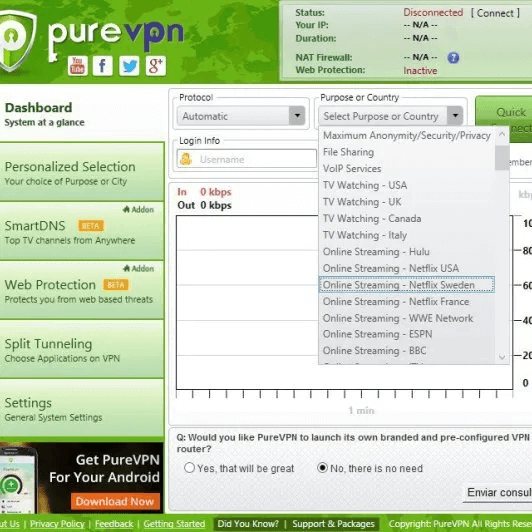The image size is (532, 532).
Task: Open Privacy Policy link
Action: click(57, 524)
